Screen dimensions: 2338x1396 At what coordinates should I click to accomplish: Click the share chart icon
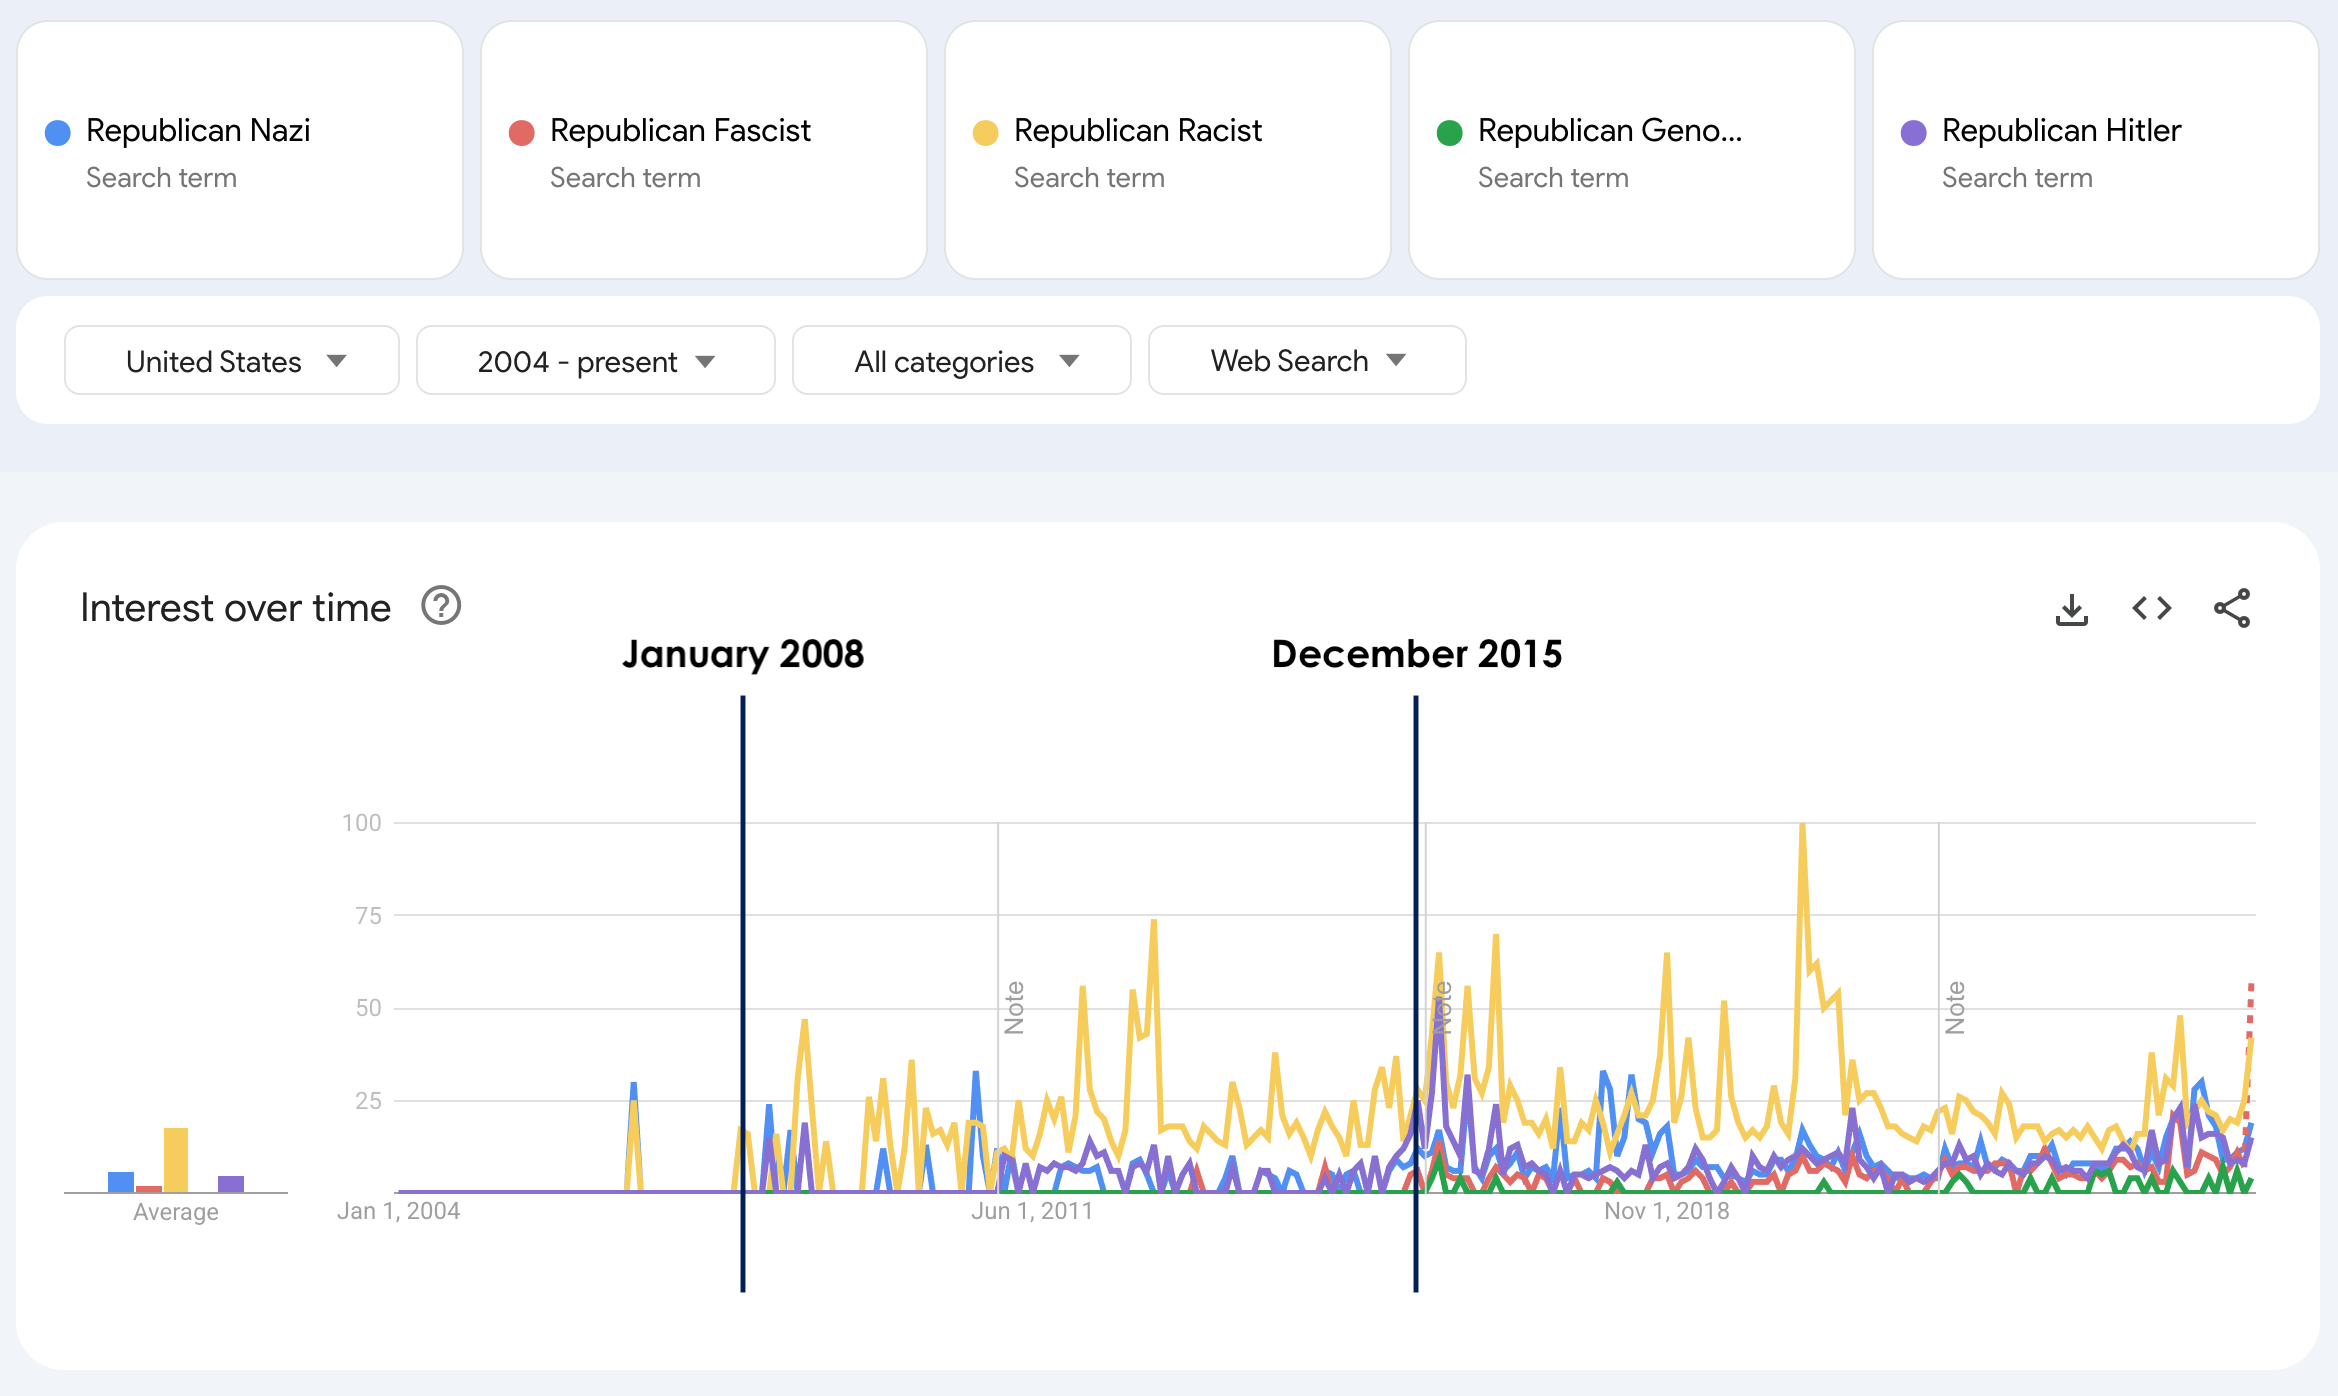[2231, 608]
